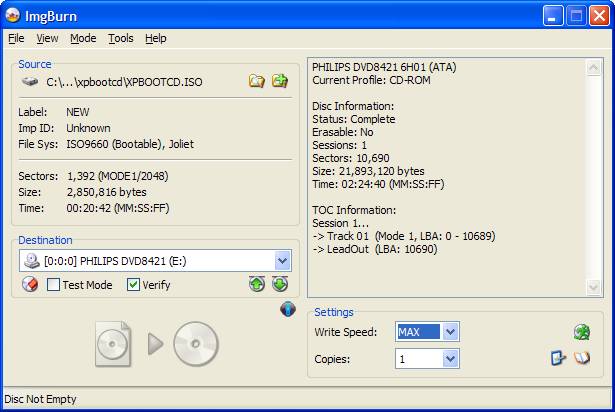Click the source path XPBOOTCD.ISO text
The height and width of the screenshot is (412, 615).
pos(124,82)
